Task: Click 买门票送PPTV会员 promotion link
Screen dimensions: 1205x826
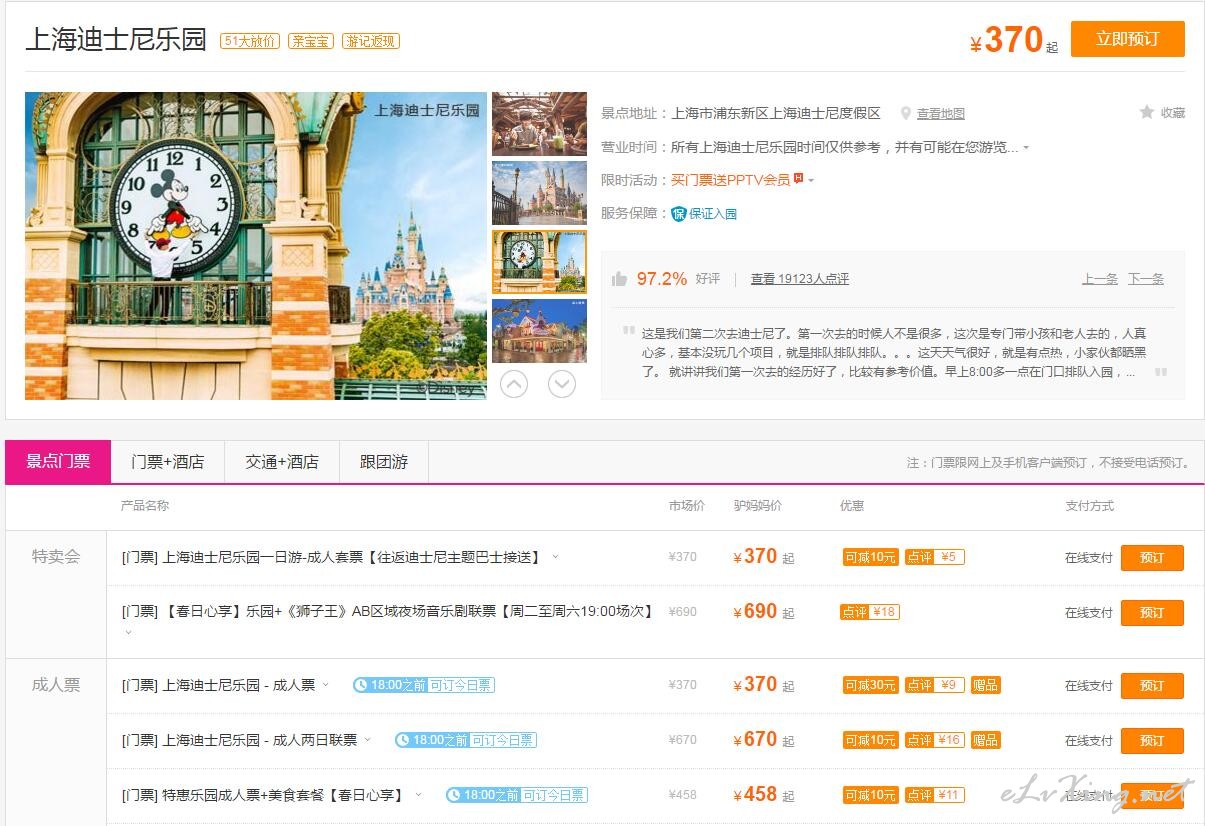Action: [730, 180]
